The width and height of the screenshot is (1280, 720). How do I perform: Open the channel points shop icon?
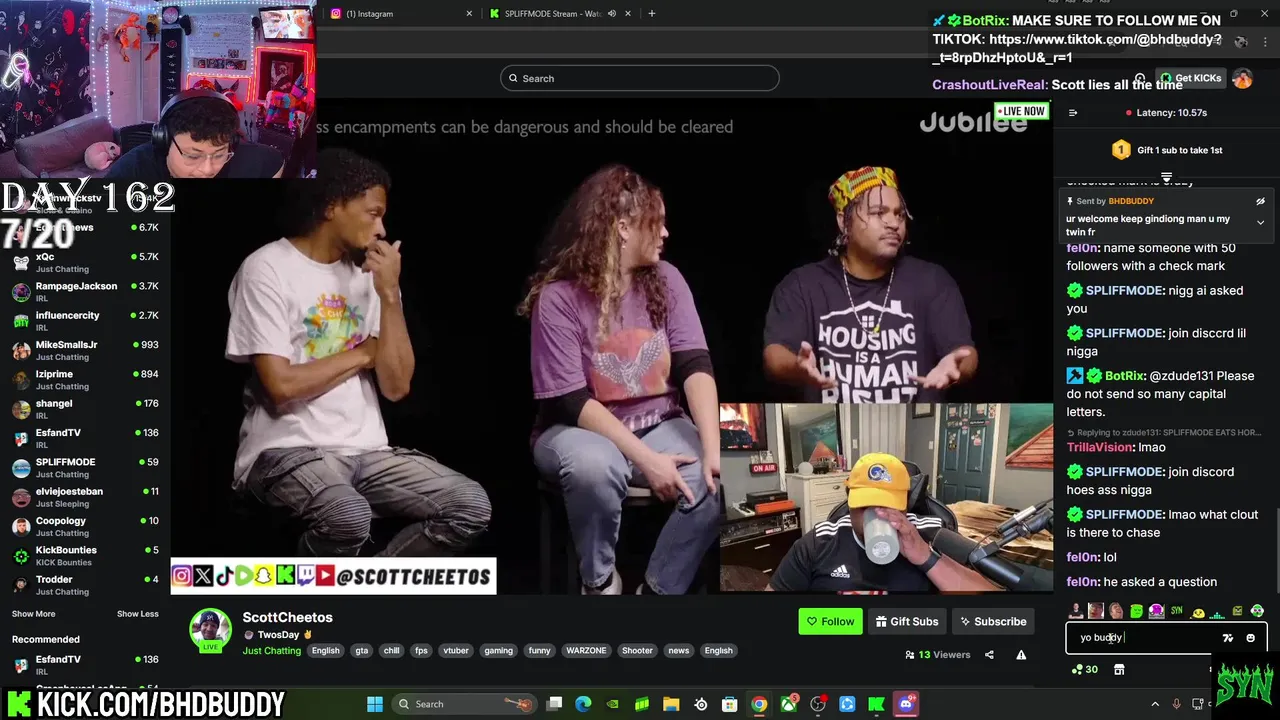point(1119,669)
